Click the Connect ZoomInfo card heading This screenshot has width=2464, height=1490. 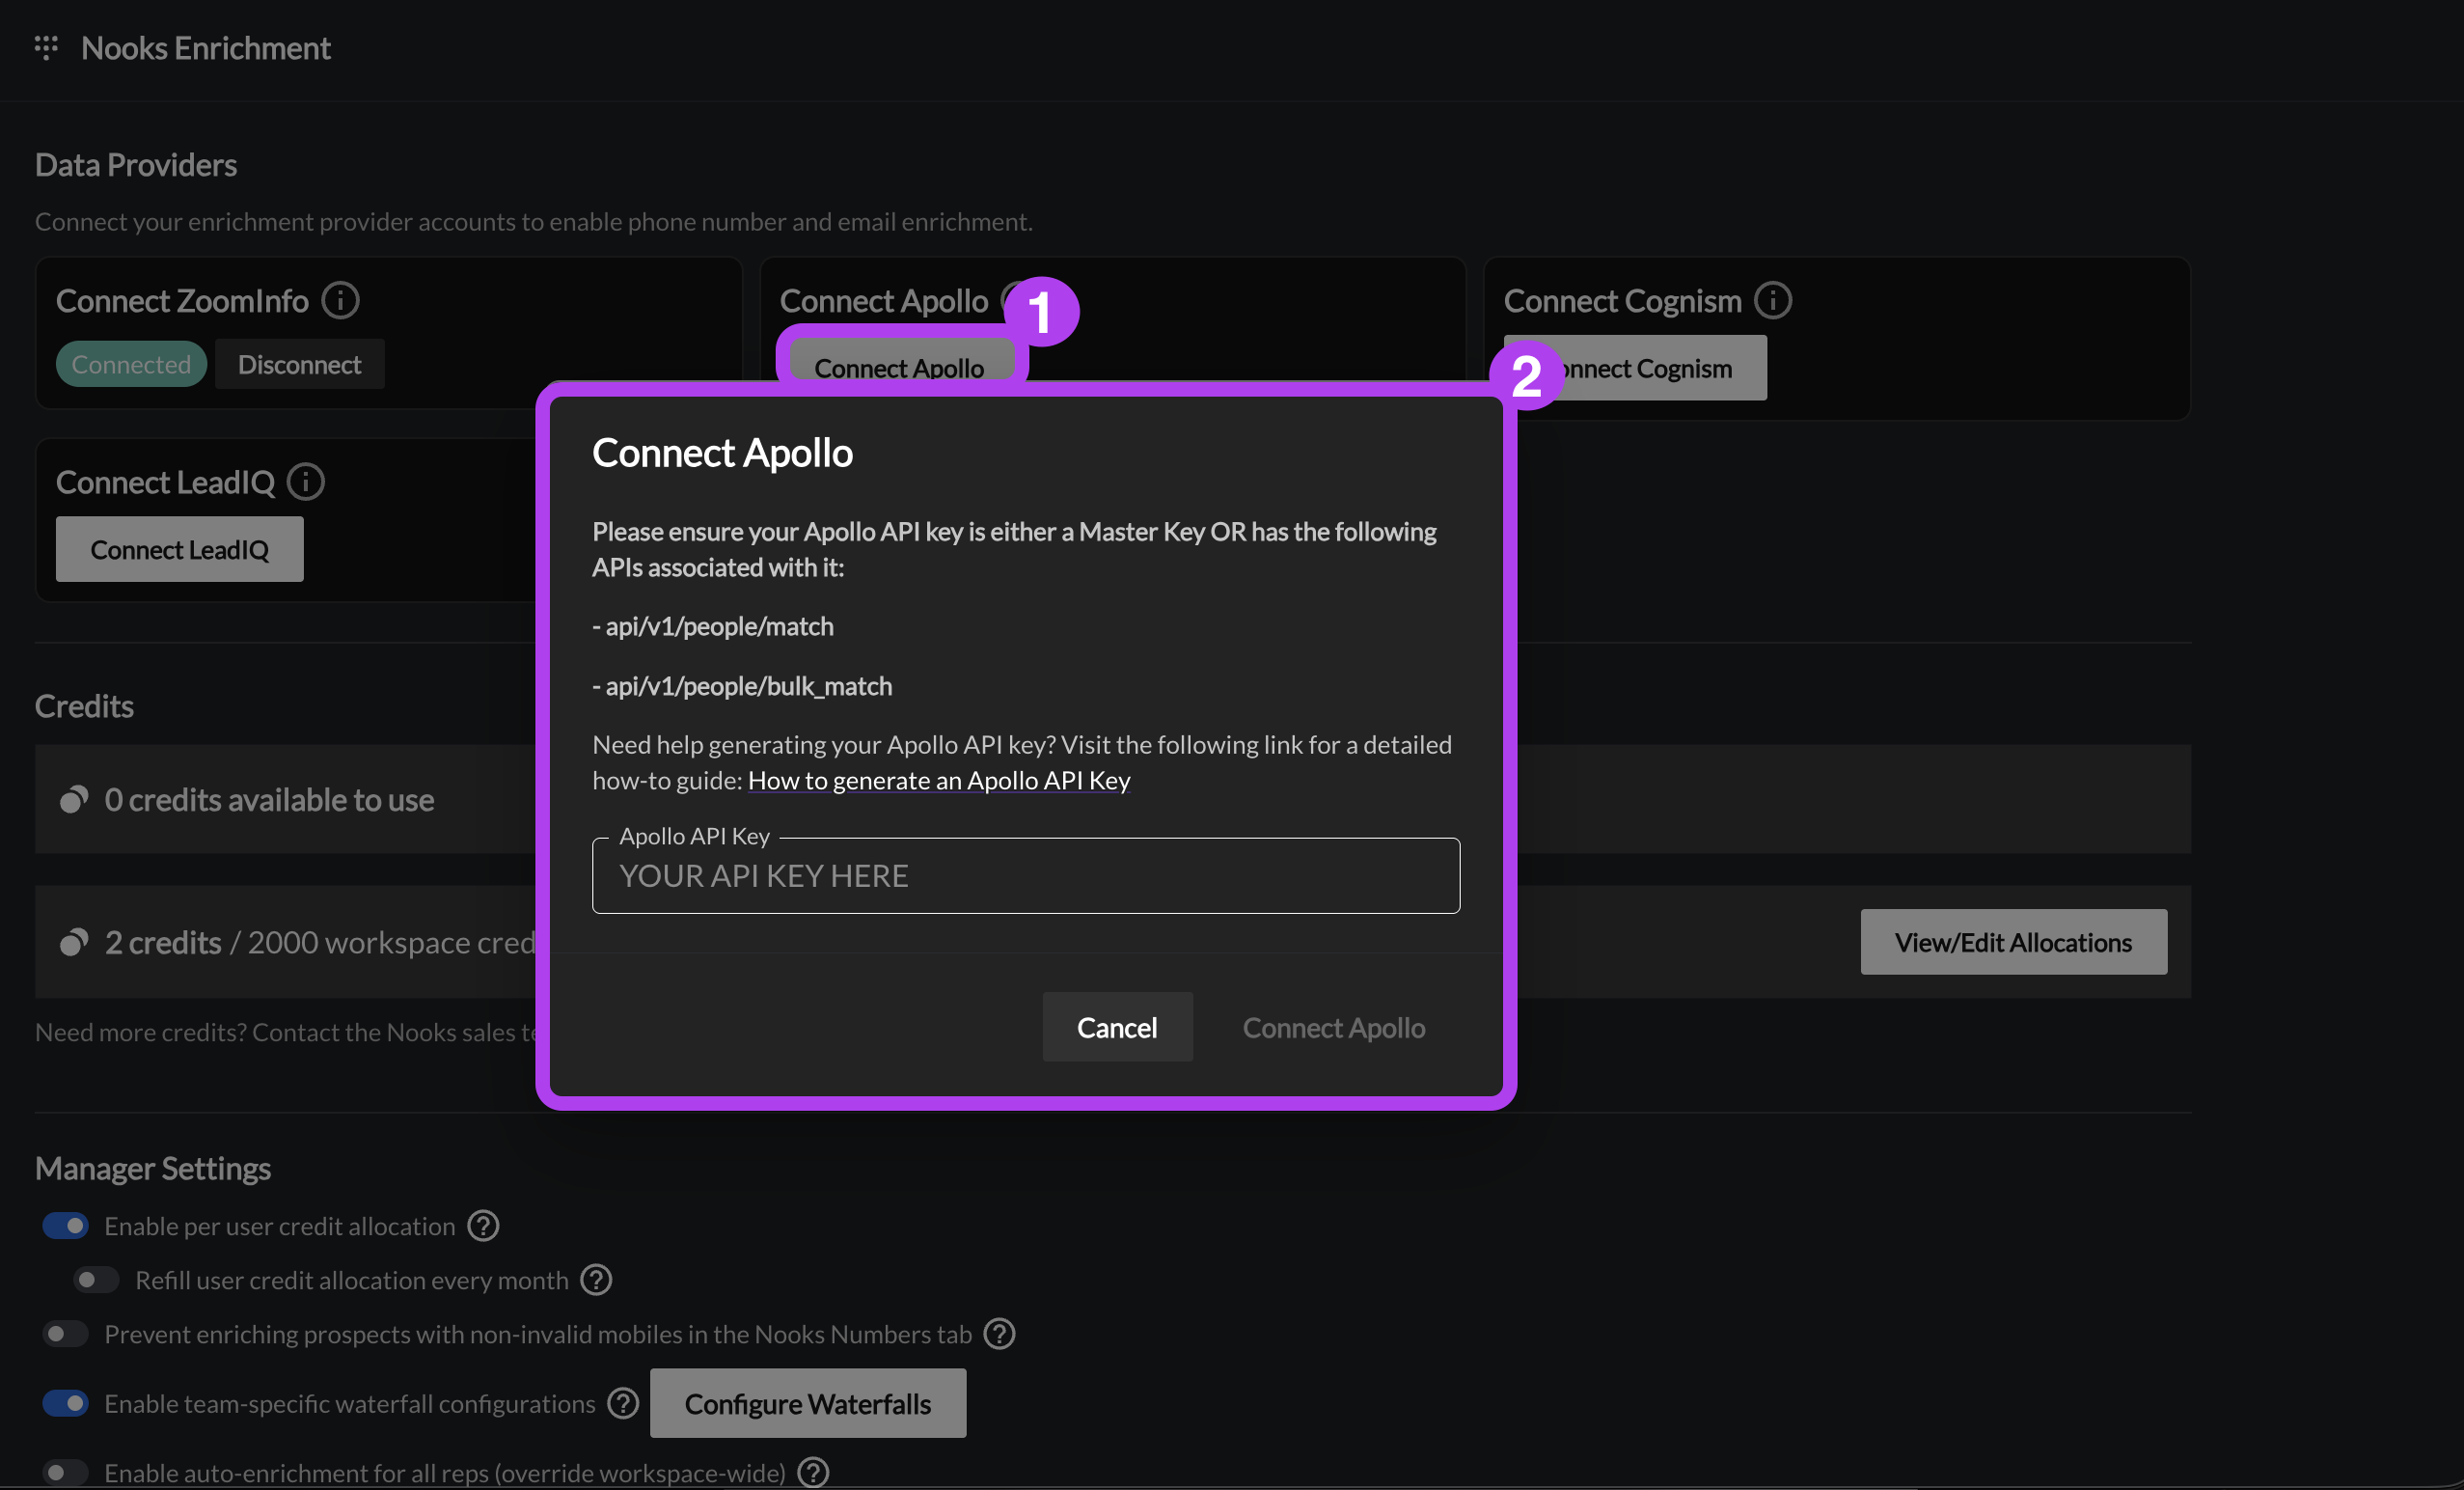click(182, 300)
